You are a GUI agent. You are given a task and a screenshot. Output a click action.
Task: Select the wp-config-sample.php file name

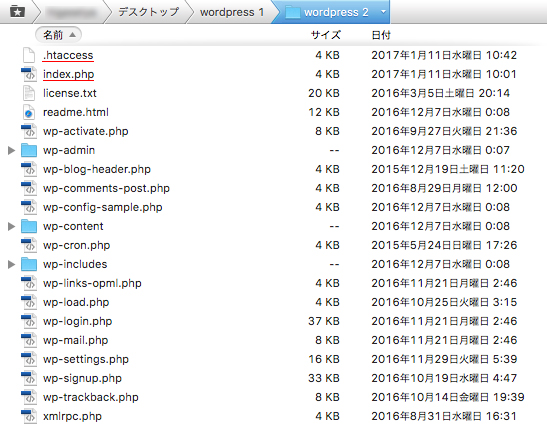[x=103, y=207]
